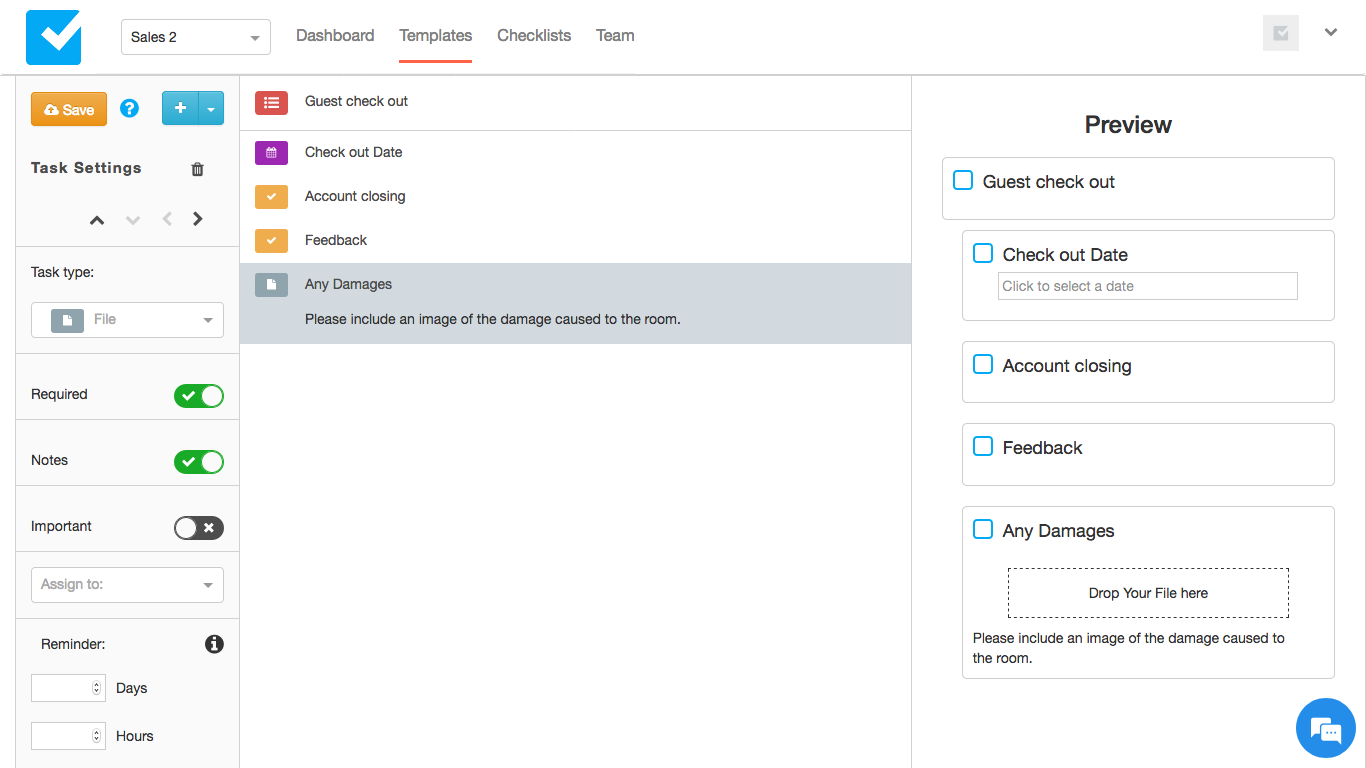Click the Check out Date date field
Screen dimensions: 1366x768
click(1147, 286)
